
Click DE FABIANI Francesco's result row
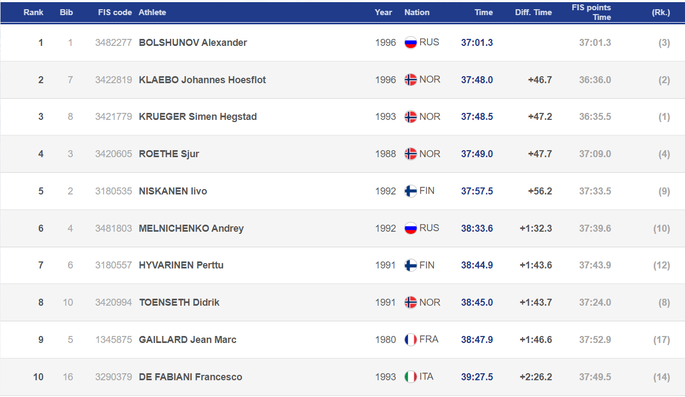pos(342,377)
